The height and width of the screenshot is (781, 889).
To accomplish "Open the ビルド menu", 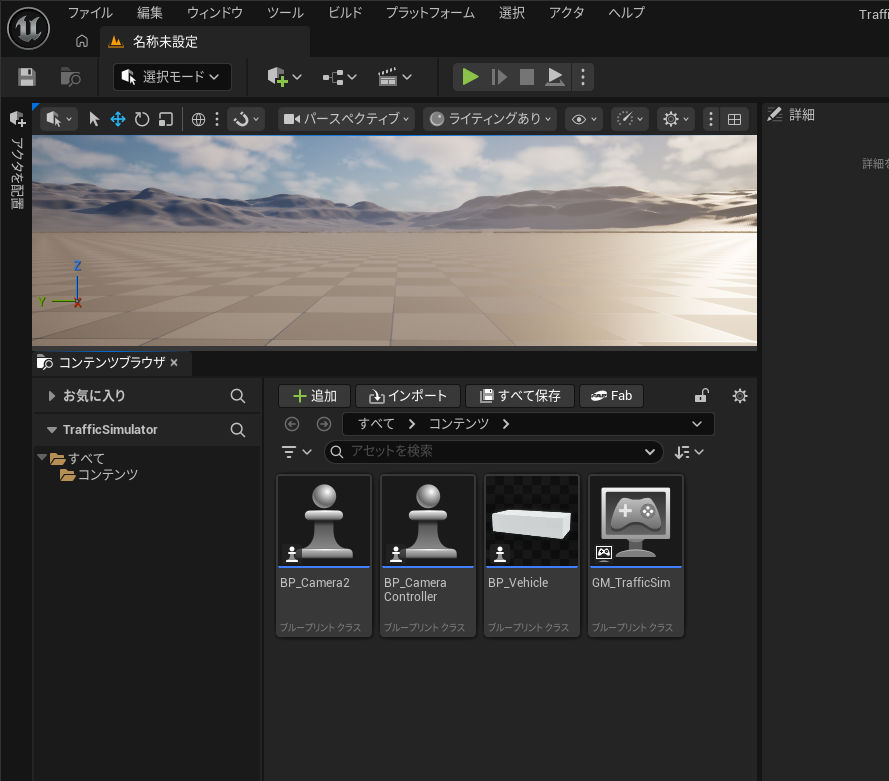I will 345,13.
